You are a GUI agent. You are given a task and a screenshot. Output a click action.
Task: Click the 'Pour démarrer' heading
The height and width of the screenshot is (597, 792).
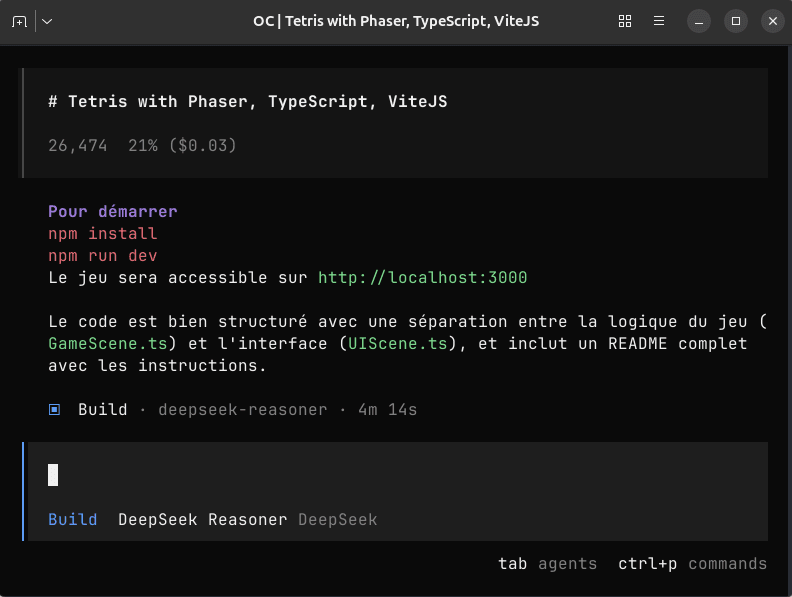[113, 211]
